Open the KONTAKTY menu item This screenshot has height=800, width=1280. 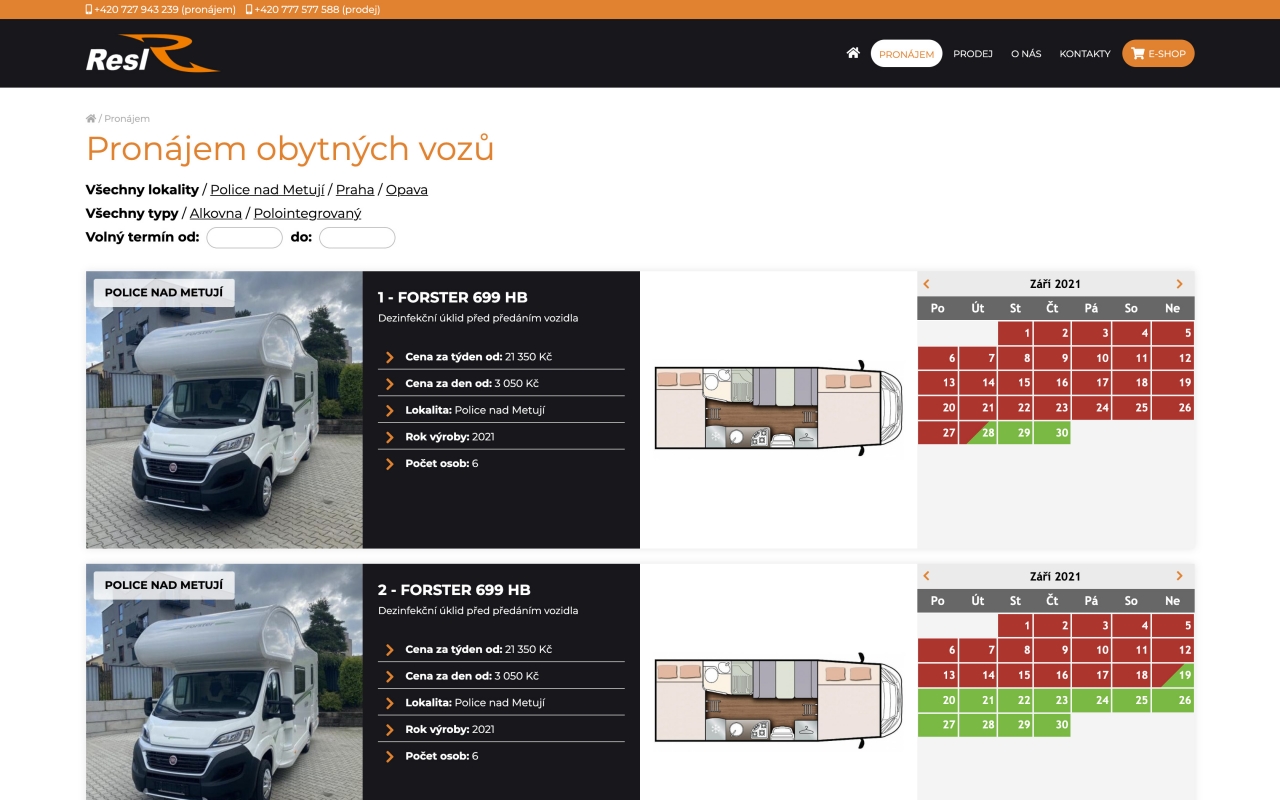click(x=1085, y=54)
